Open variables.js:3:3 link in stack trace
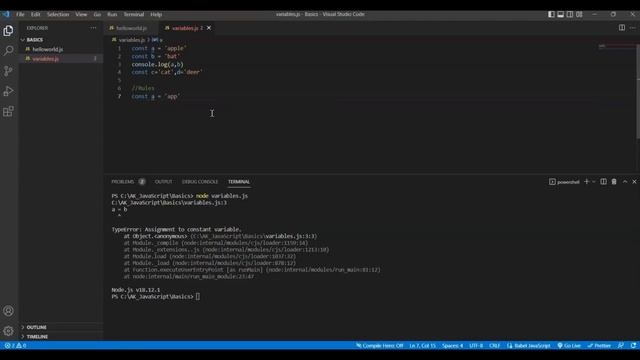This screenshot has width=640, height=360. (x=290, y=236)
